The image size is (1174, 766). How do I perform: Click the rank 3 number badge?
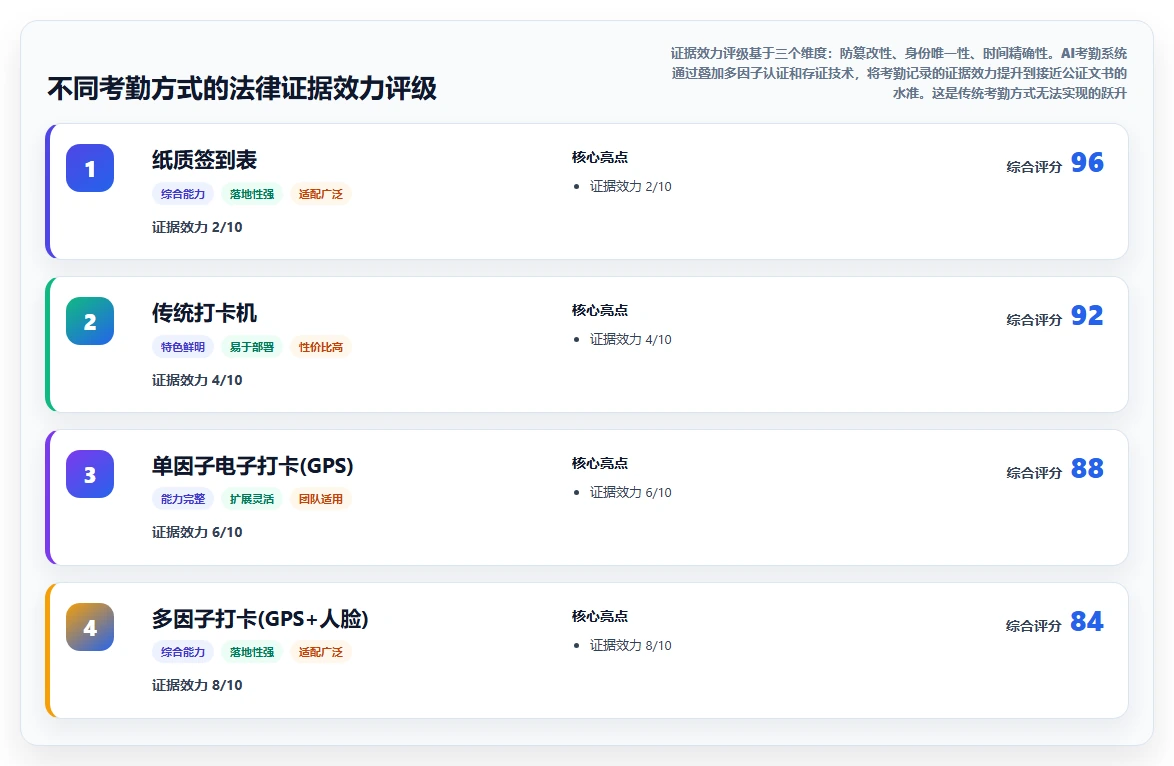click(90, 474)
